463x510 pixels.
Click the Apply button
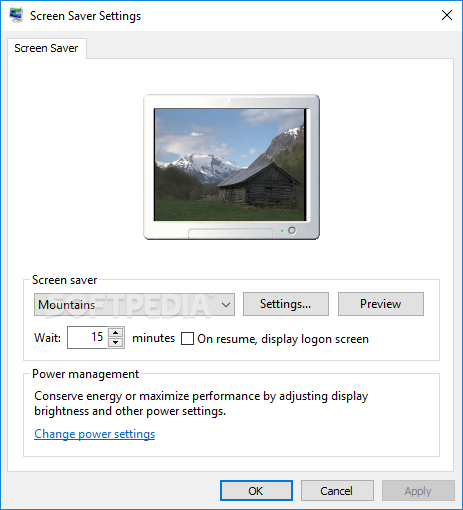click(418, 491)
